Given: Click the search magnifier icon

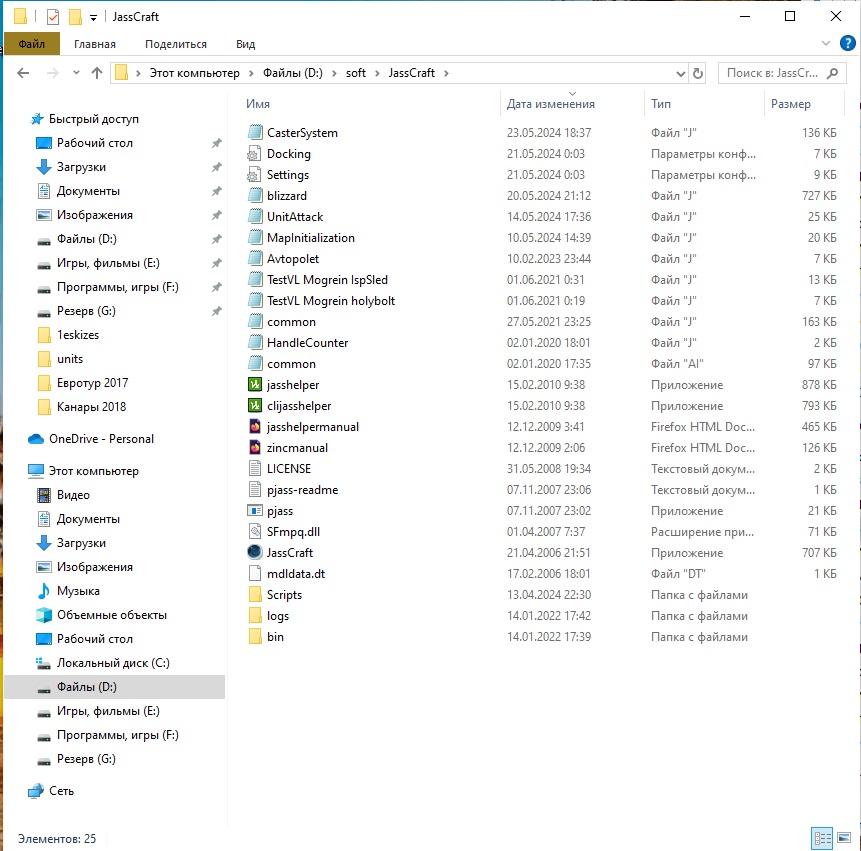Looking at the screenshot, I should [x=832, y=73].
